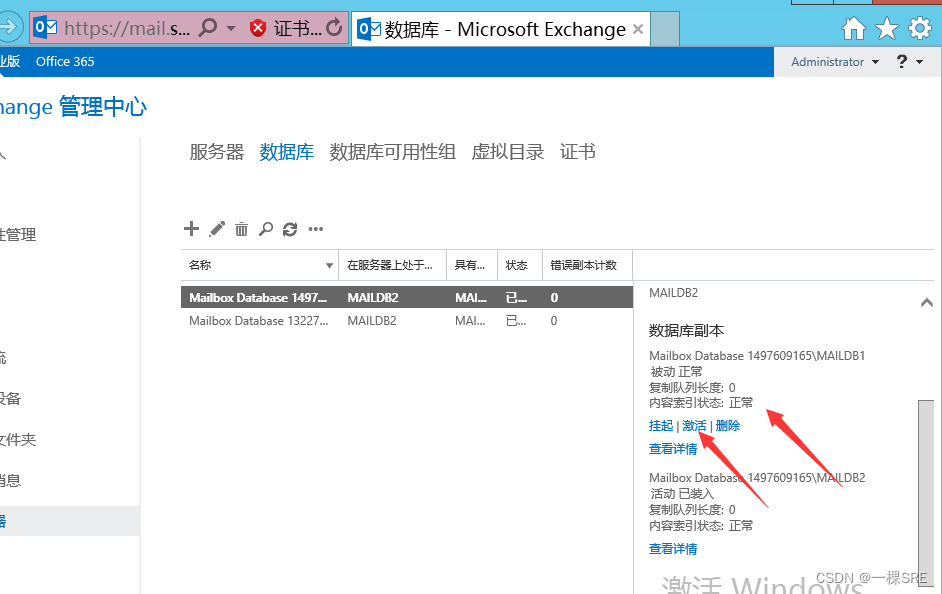
Task: Click the browser favorites star icon
Action: click(x=887, y=28)
